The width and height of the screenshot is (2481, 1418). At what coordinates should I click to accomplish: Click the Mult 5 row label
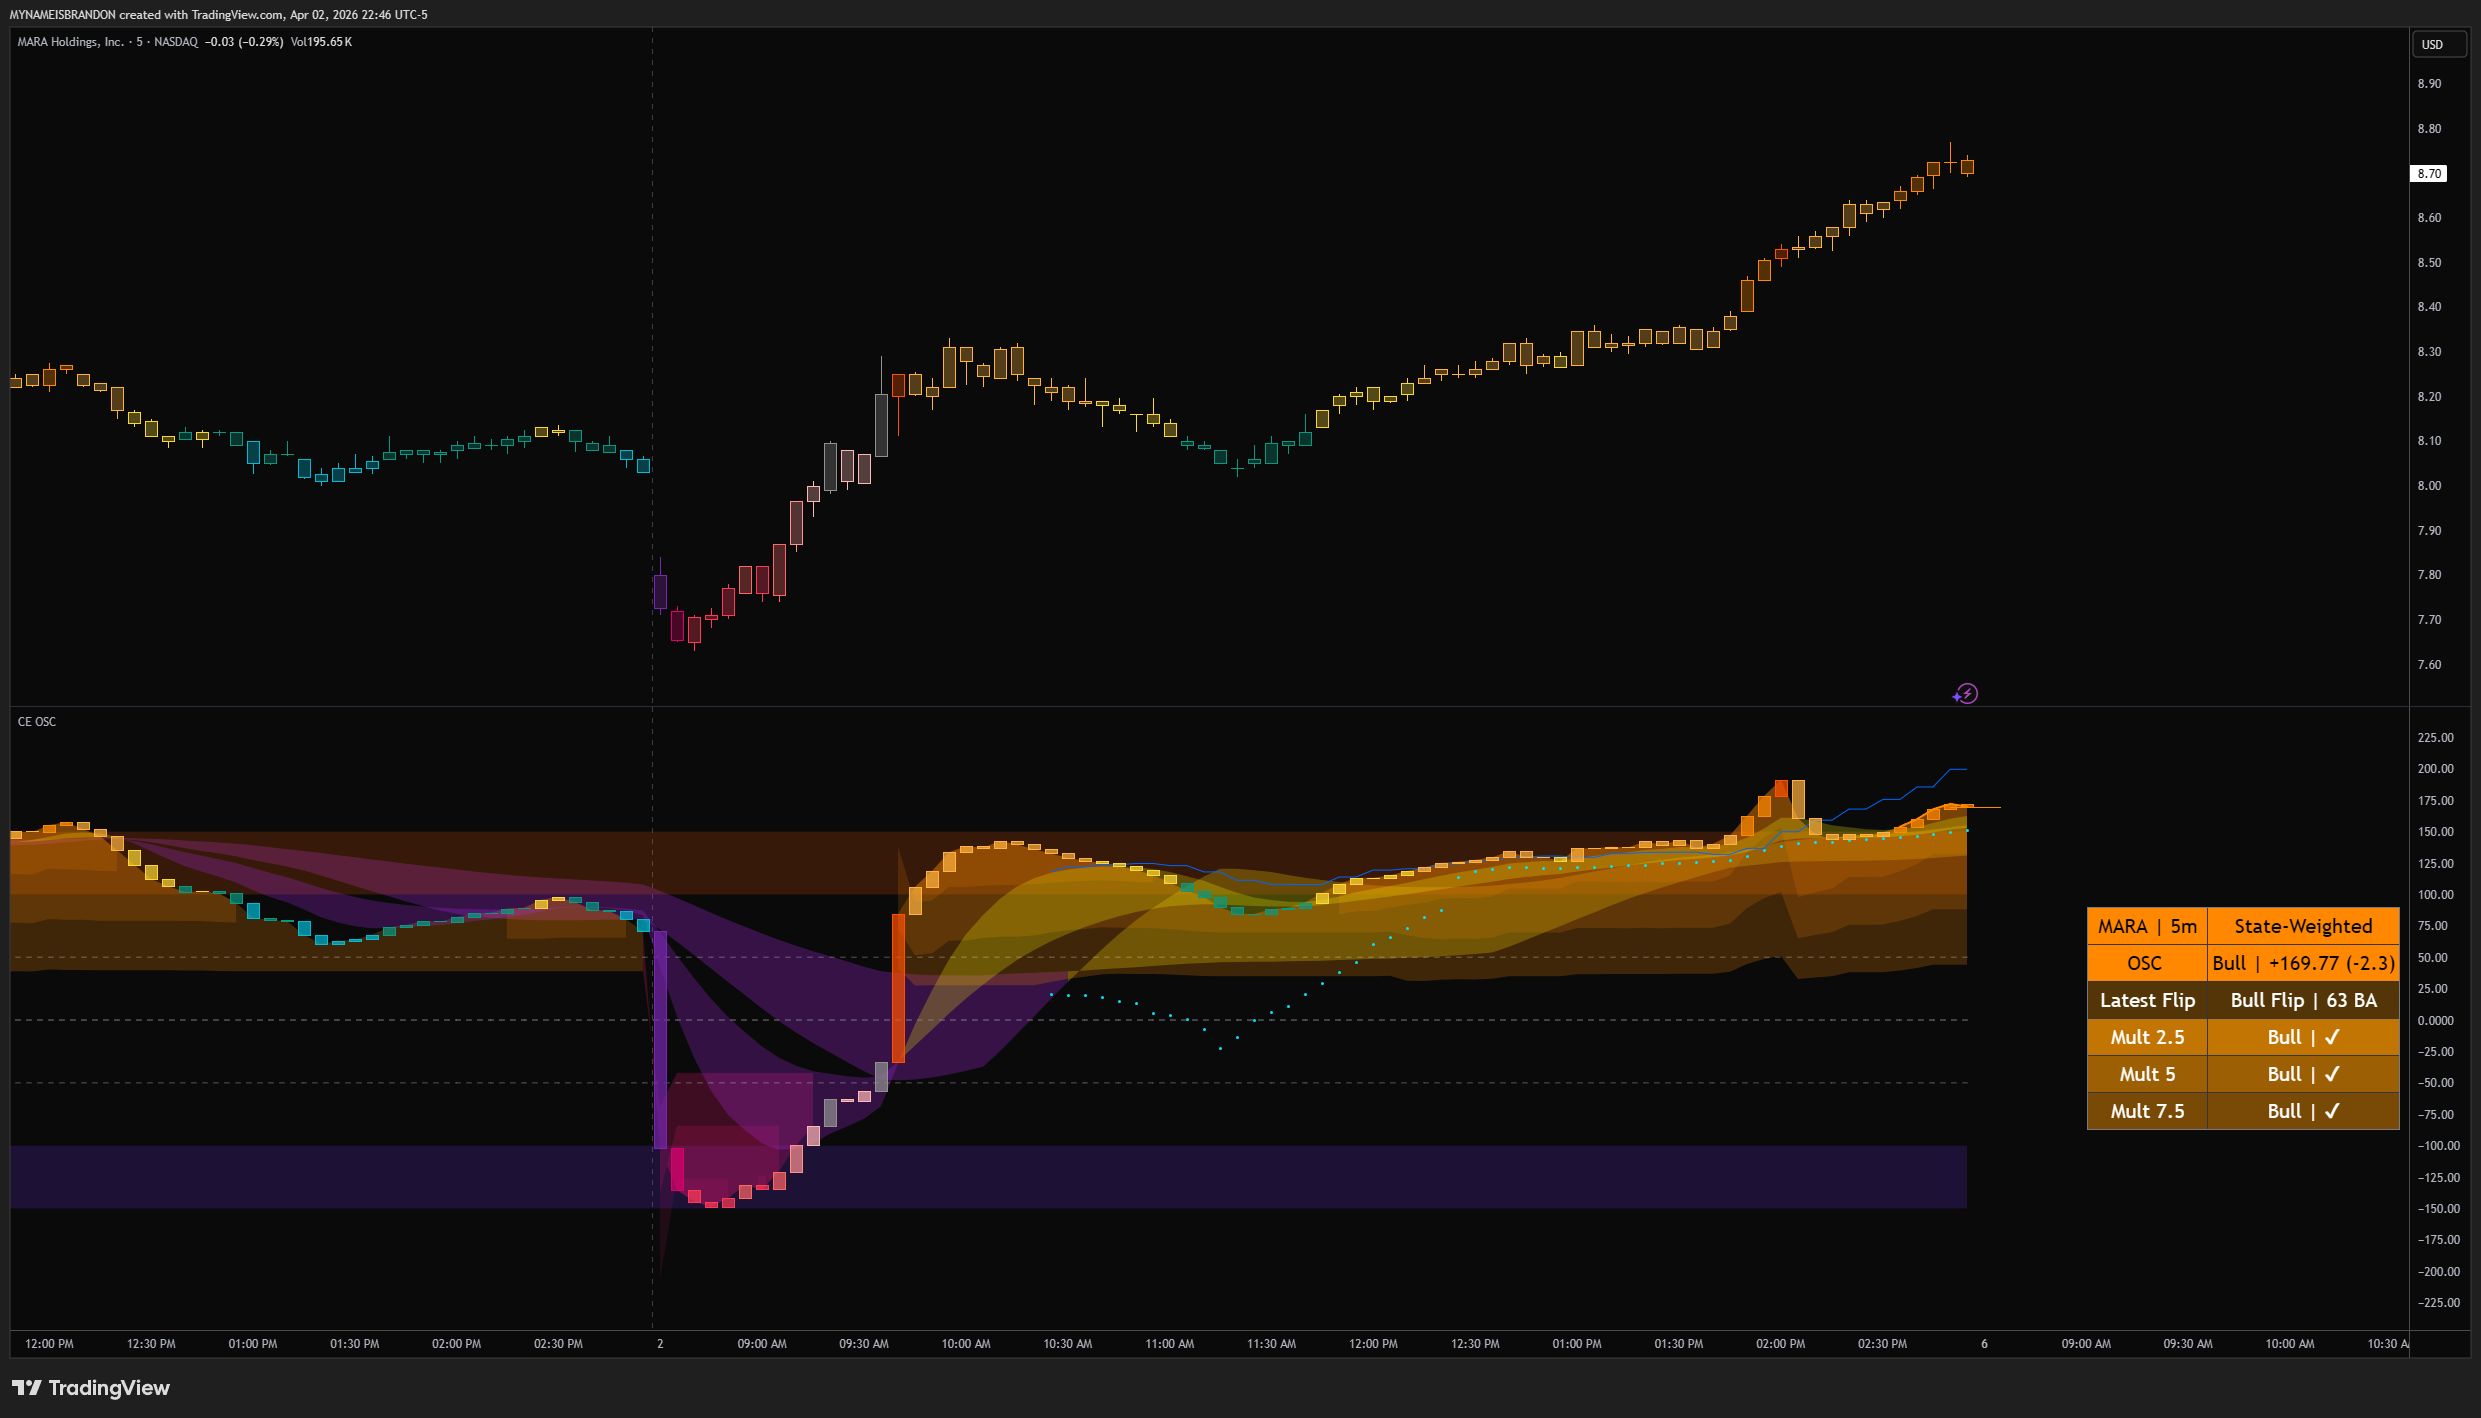2147,1074
